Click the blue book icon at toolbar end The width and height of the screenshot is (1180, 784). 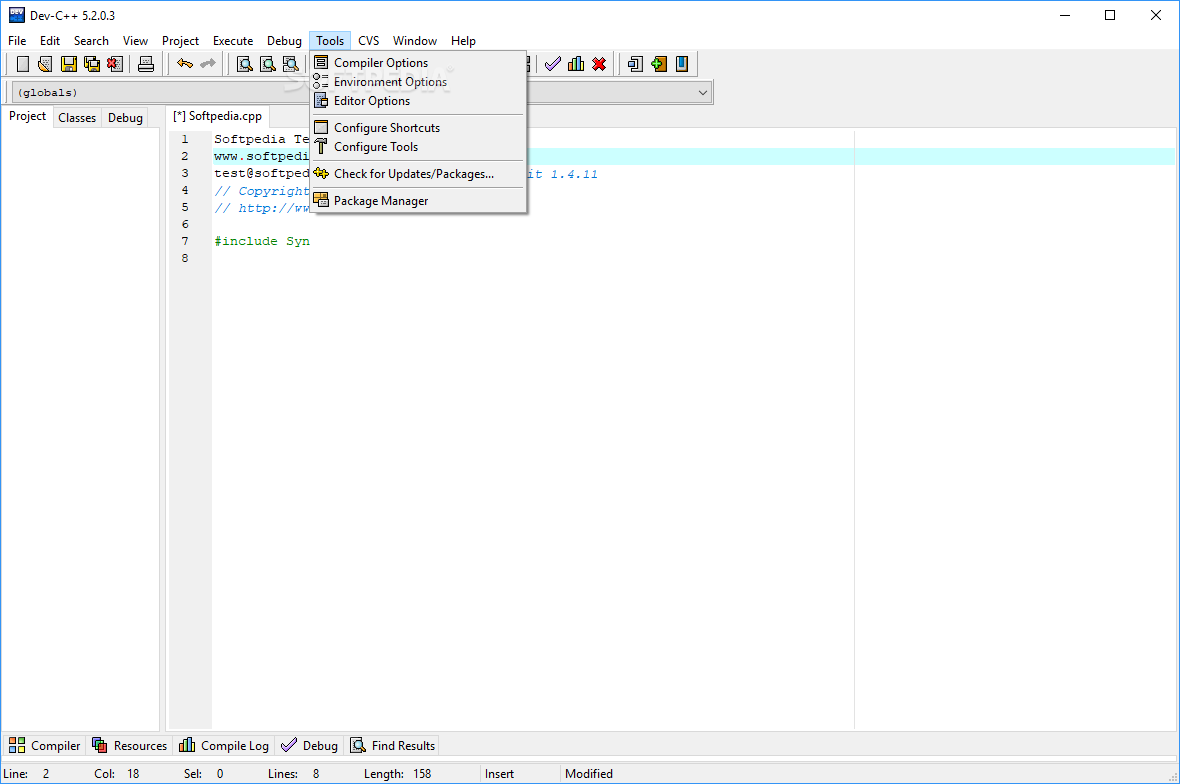click(682, 64)
